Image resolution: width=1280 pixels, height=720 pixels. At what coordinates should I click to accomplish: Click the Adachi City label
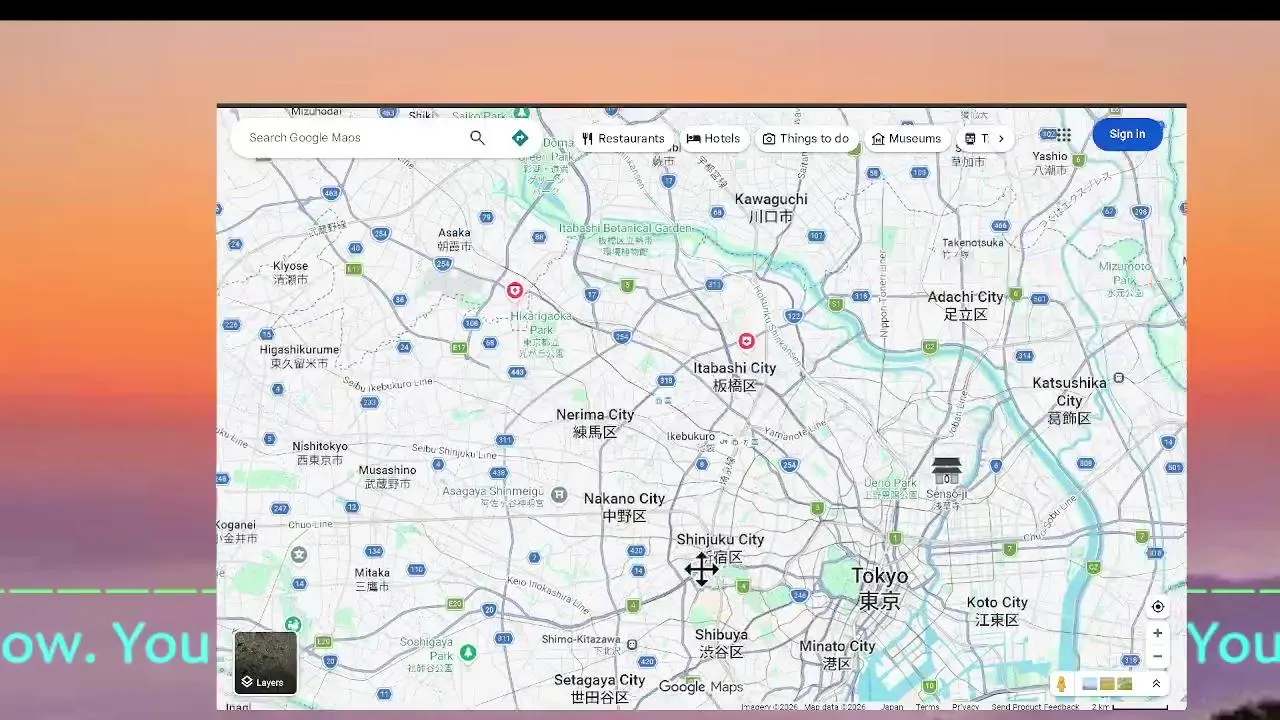pyautogui.click(x=965, y=305)
